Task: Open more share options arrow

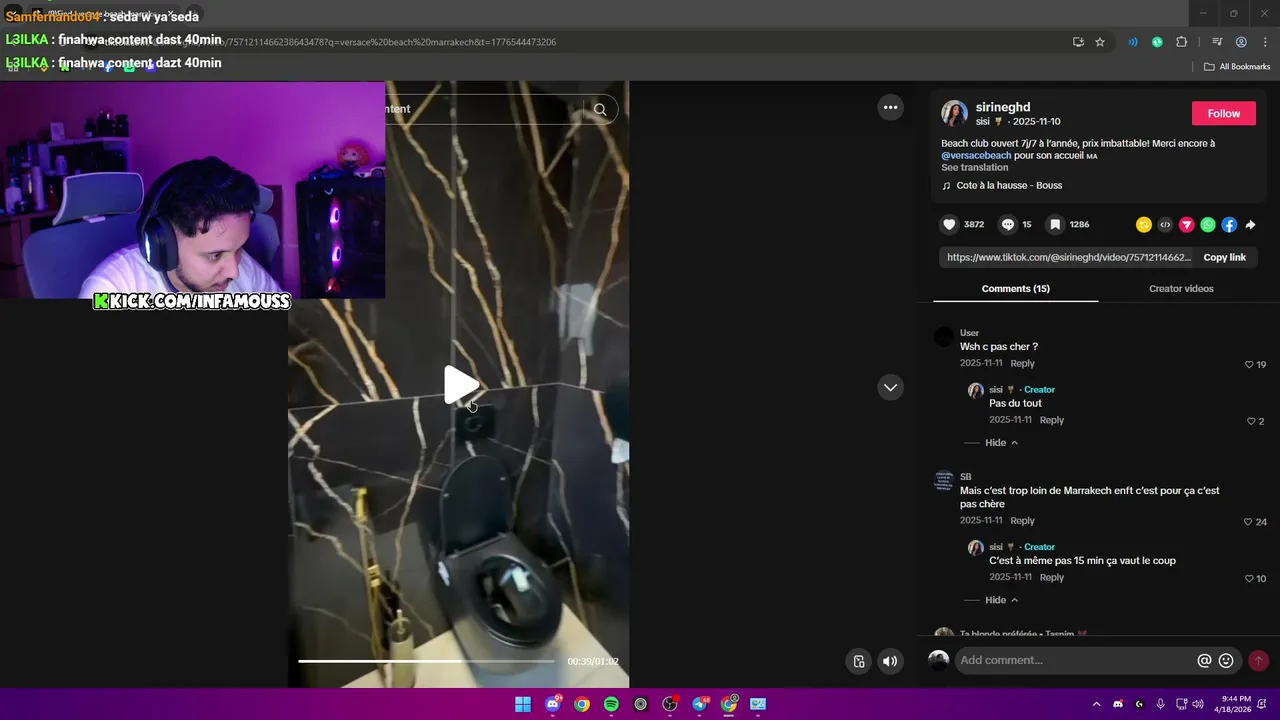Action: click(x=1250, y=225)
